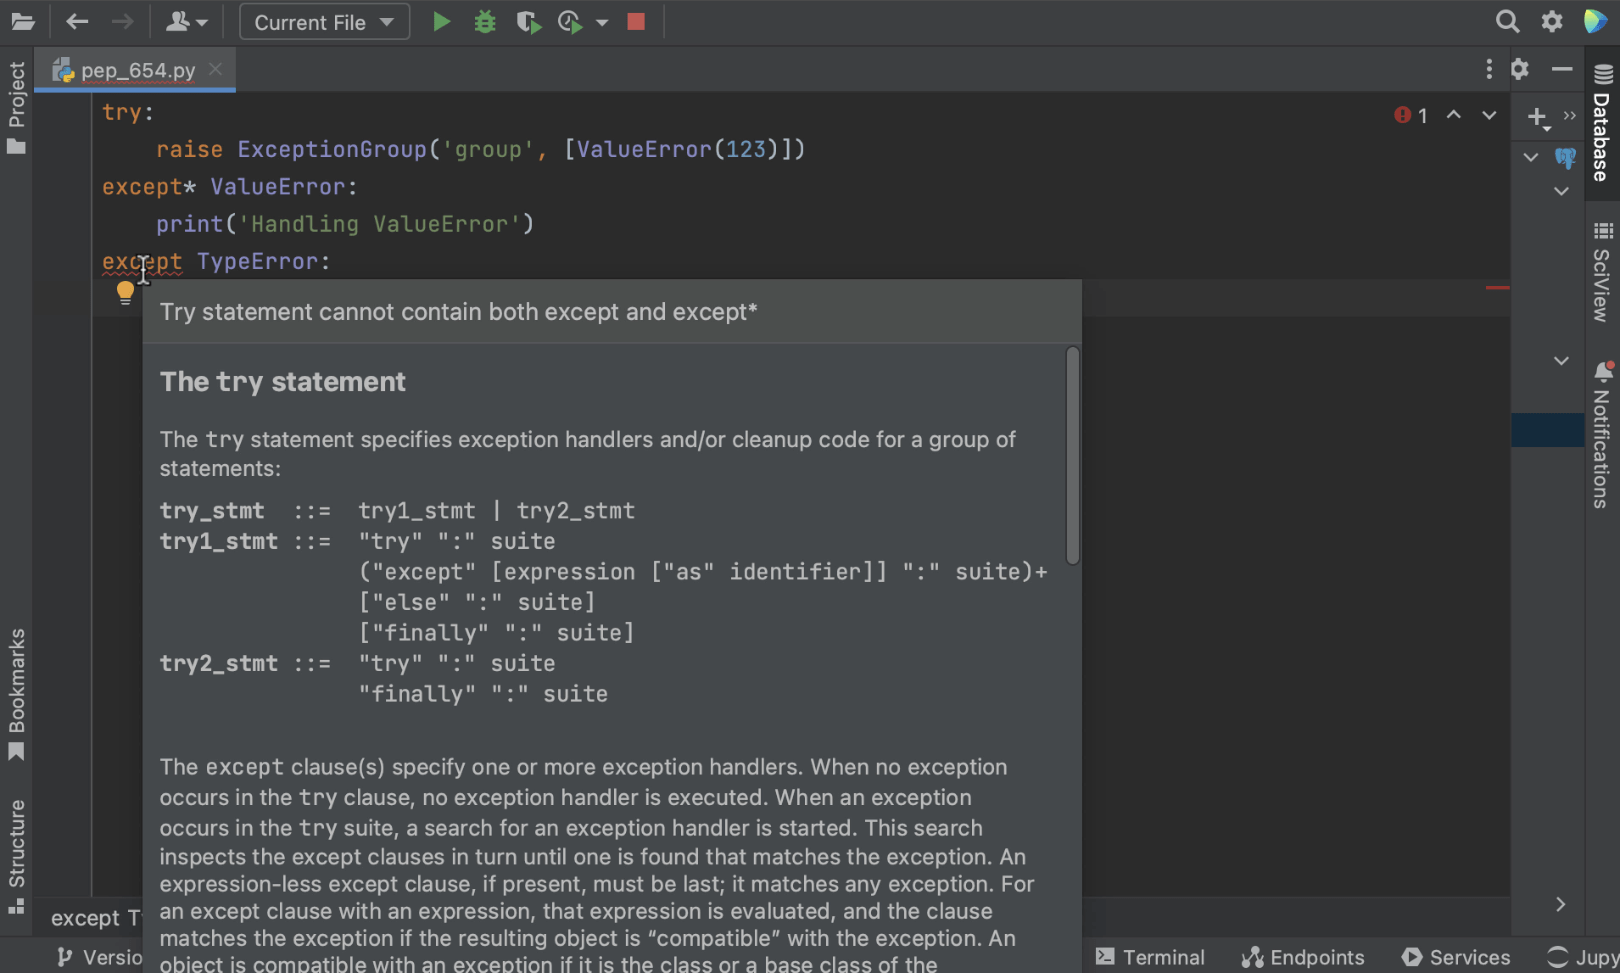1620x973 pixels.
Task: Run with coverage using the shield icon
Action: (x=528, y=22)
